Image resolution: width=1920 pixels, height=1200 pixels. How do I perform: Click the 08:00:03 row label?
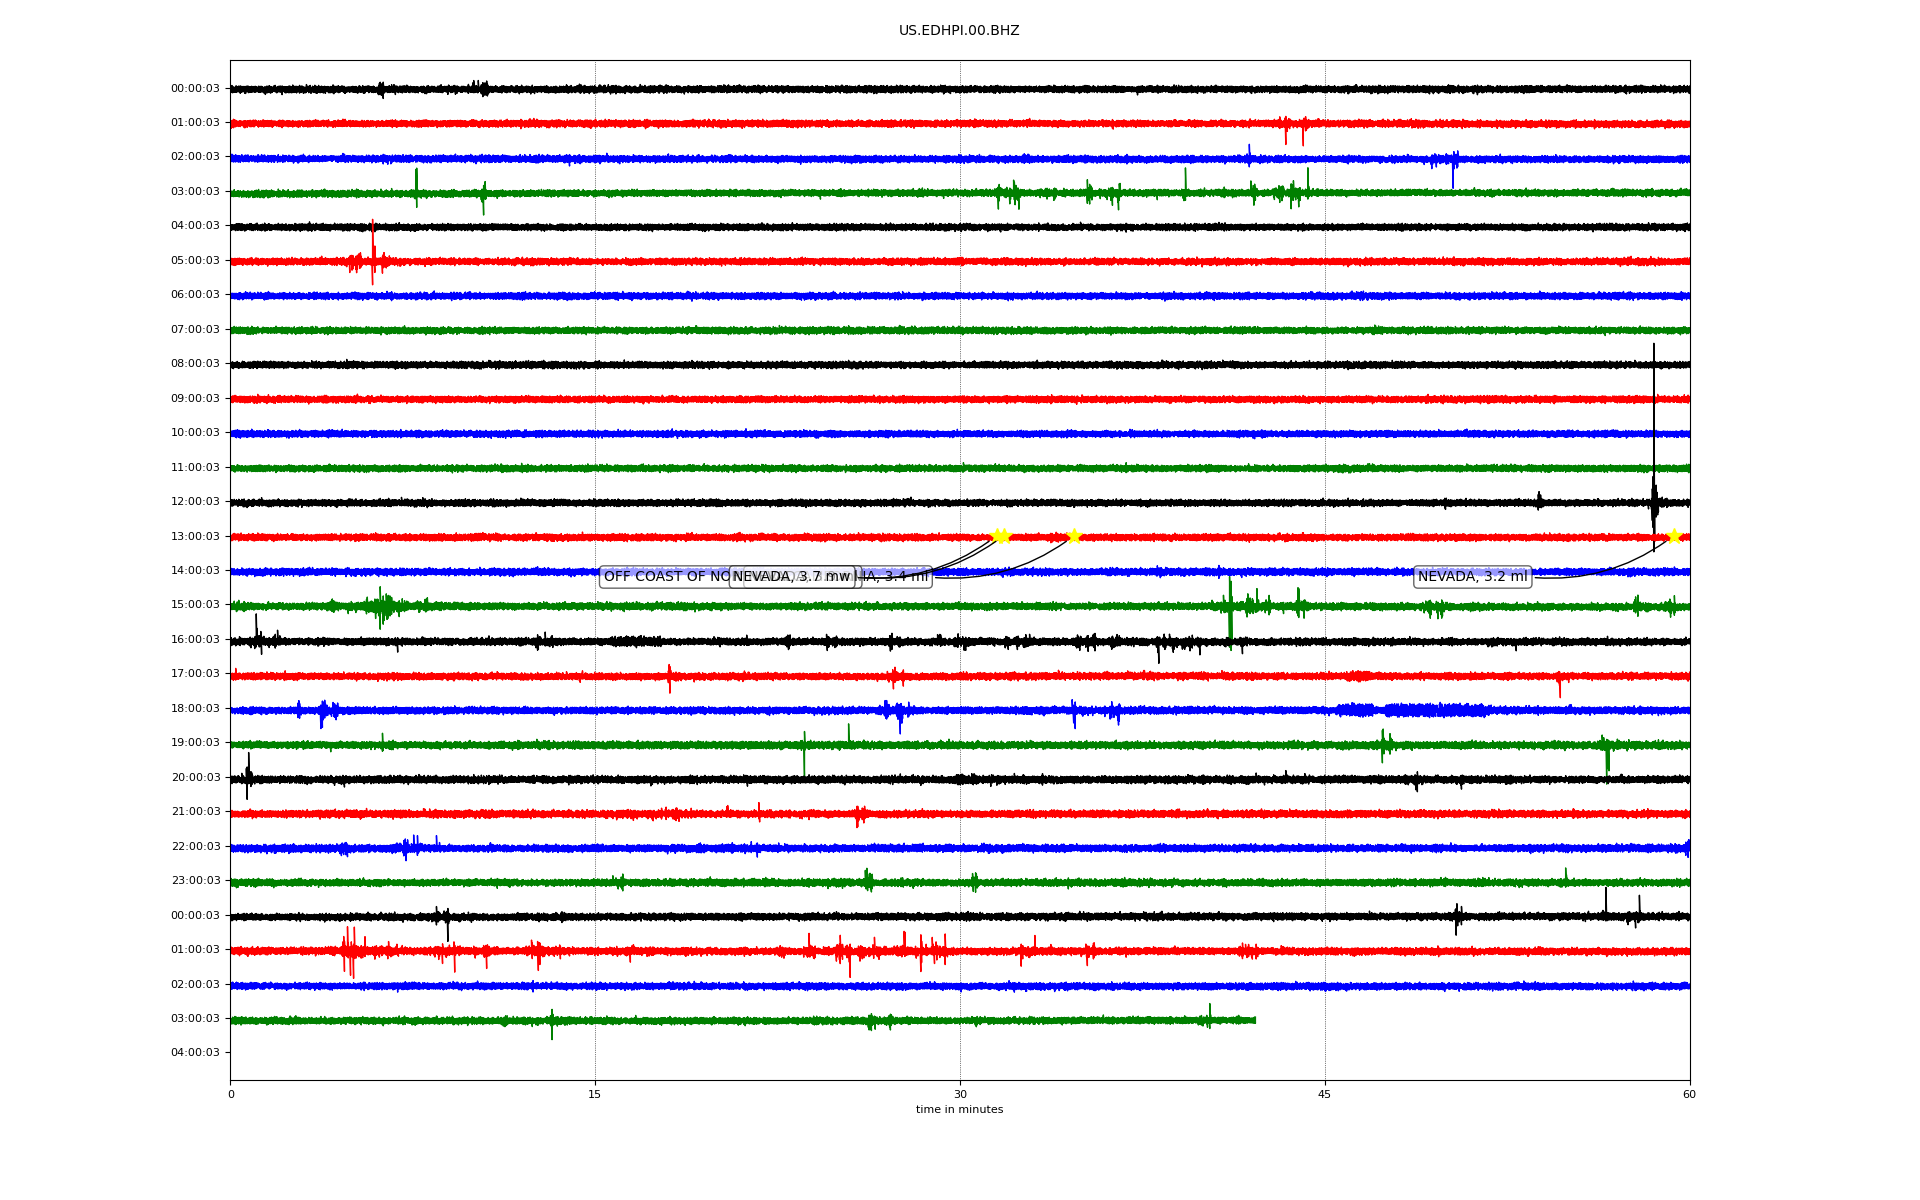click(195, 364)
